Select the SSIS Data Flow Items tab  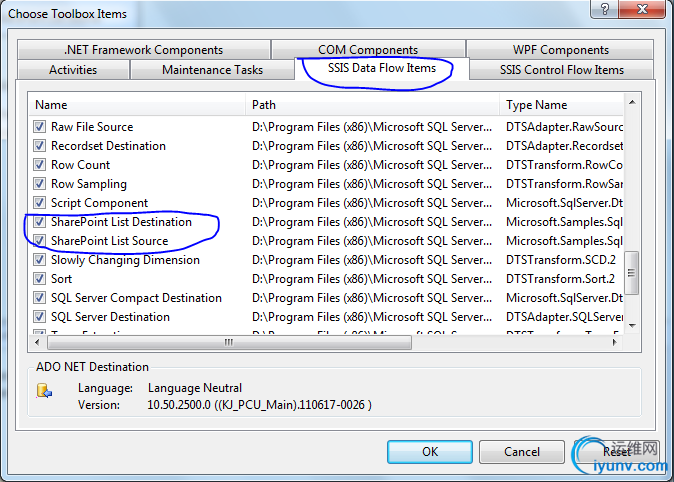point(382,68)
